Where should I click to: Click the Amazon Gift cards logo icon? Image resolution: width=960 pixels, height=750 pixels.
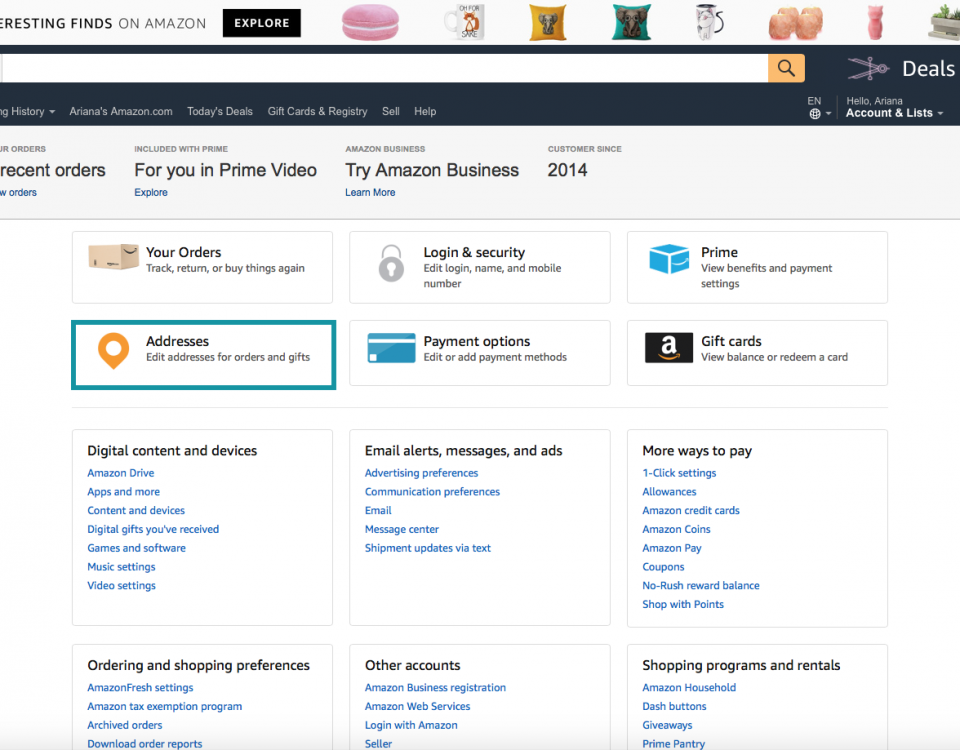click(x=669, y=348)
